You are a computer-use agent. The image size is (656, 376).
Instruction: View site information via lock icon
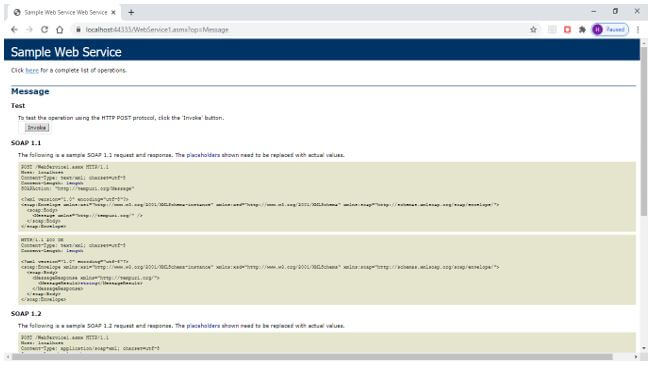tap(78, 30)
